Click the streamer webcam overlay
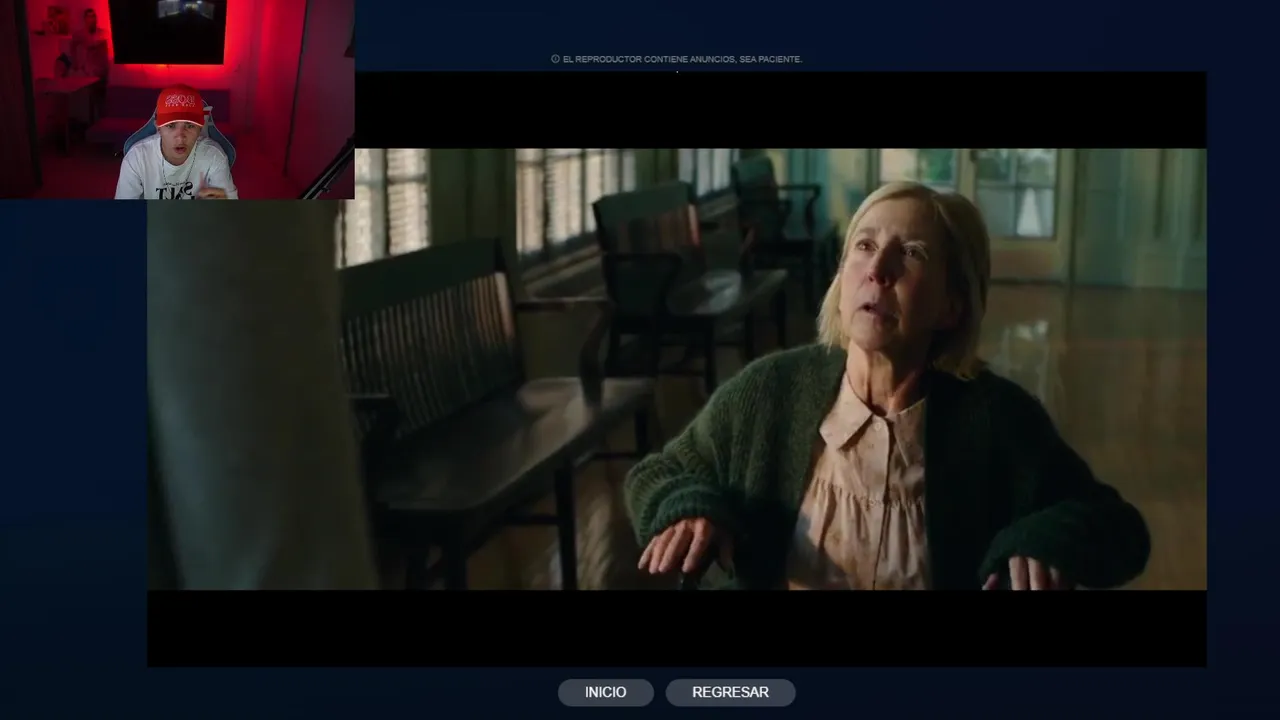The width and height of the screenshot is (1280, 720). click(177, 100)
